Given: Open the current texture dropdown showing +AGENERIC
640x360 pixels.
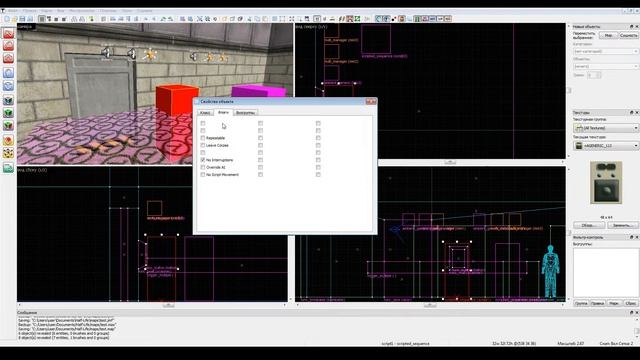Looking at the screenshot, I should [x=606, y=146].
